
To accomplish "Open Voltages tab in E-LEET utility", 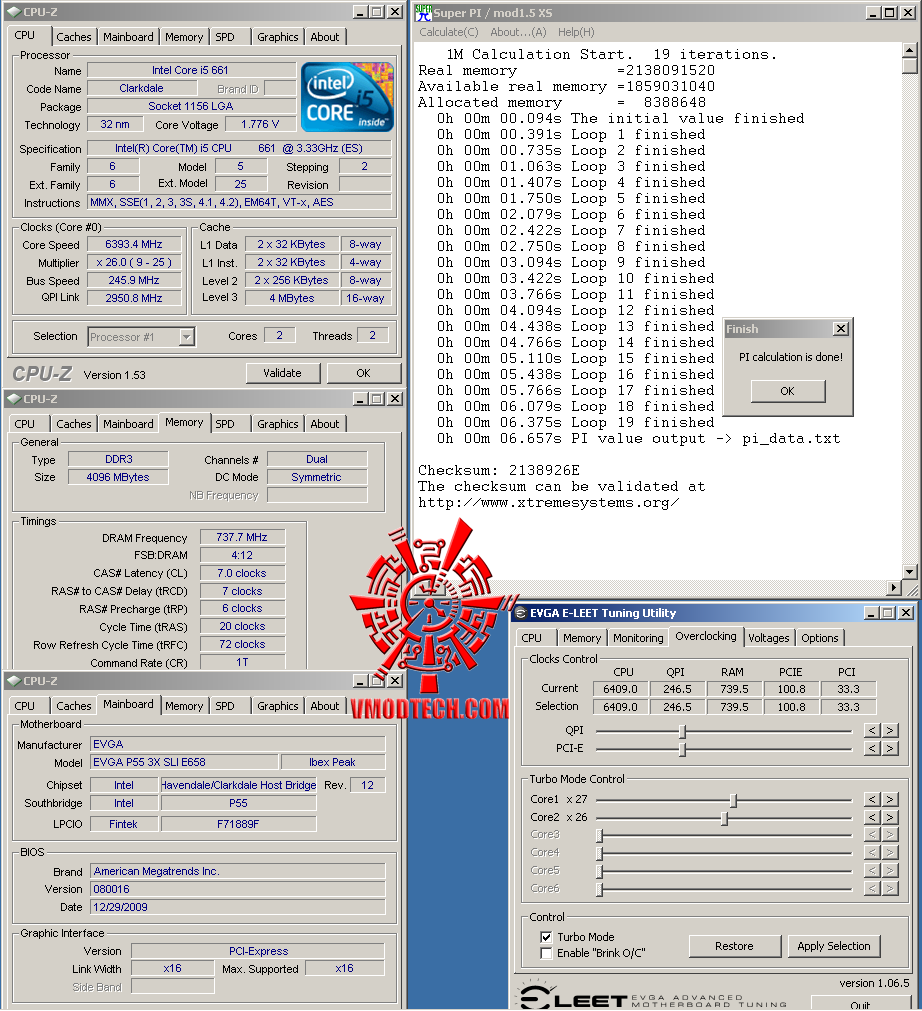I will [769, 638].
